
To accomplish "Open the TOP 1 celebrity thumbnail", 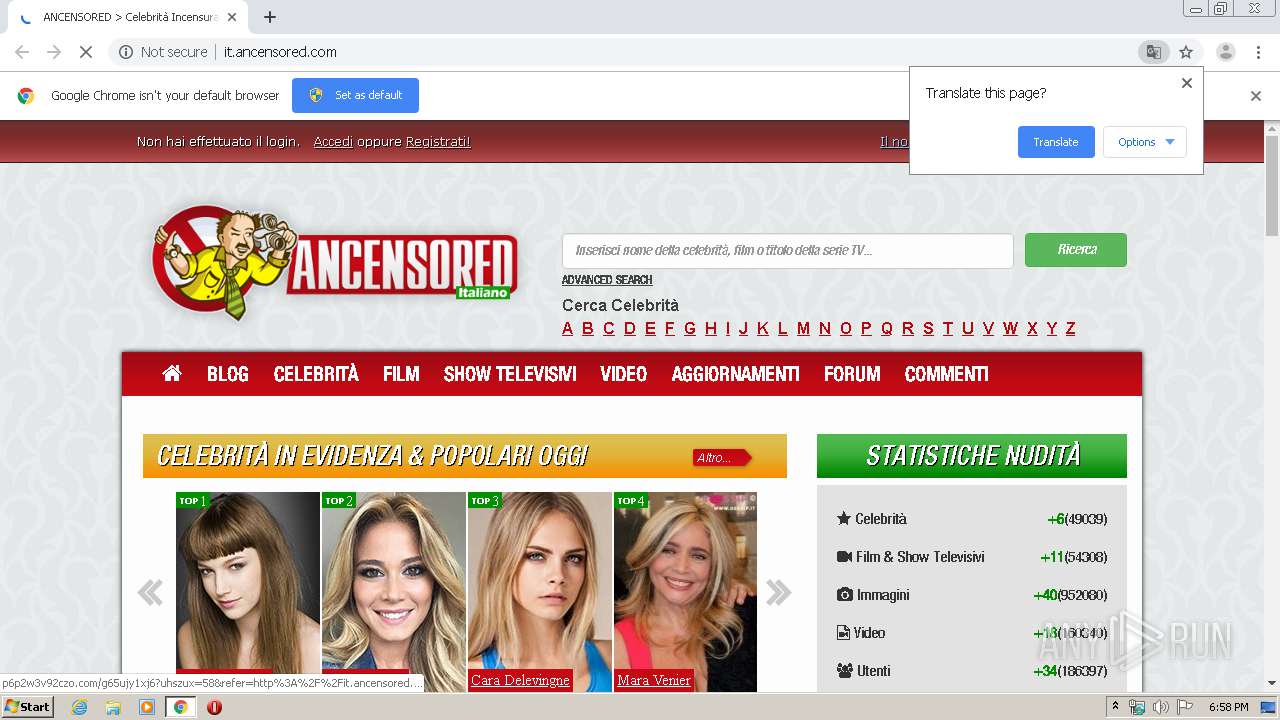I will pos(248,590).
